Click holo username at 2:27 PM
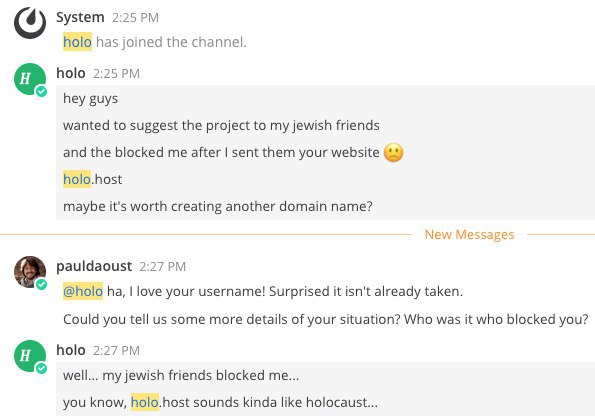The height and width of the screenshot is (420, 595). pyautogui.click(x=71, y=350)
